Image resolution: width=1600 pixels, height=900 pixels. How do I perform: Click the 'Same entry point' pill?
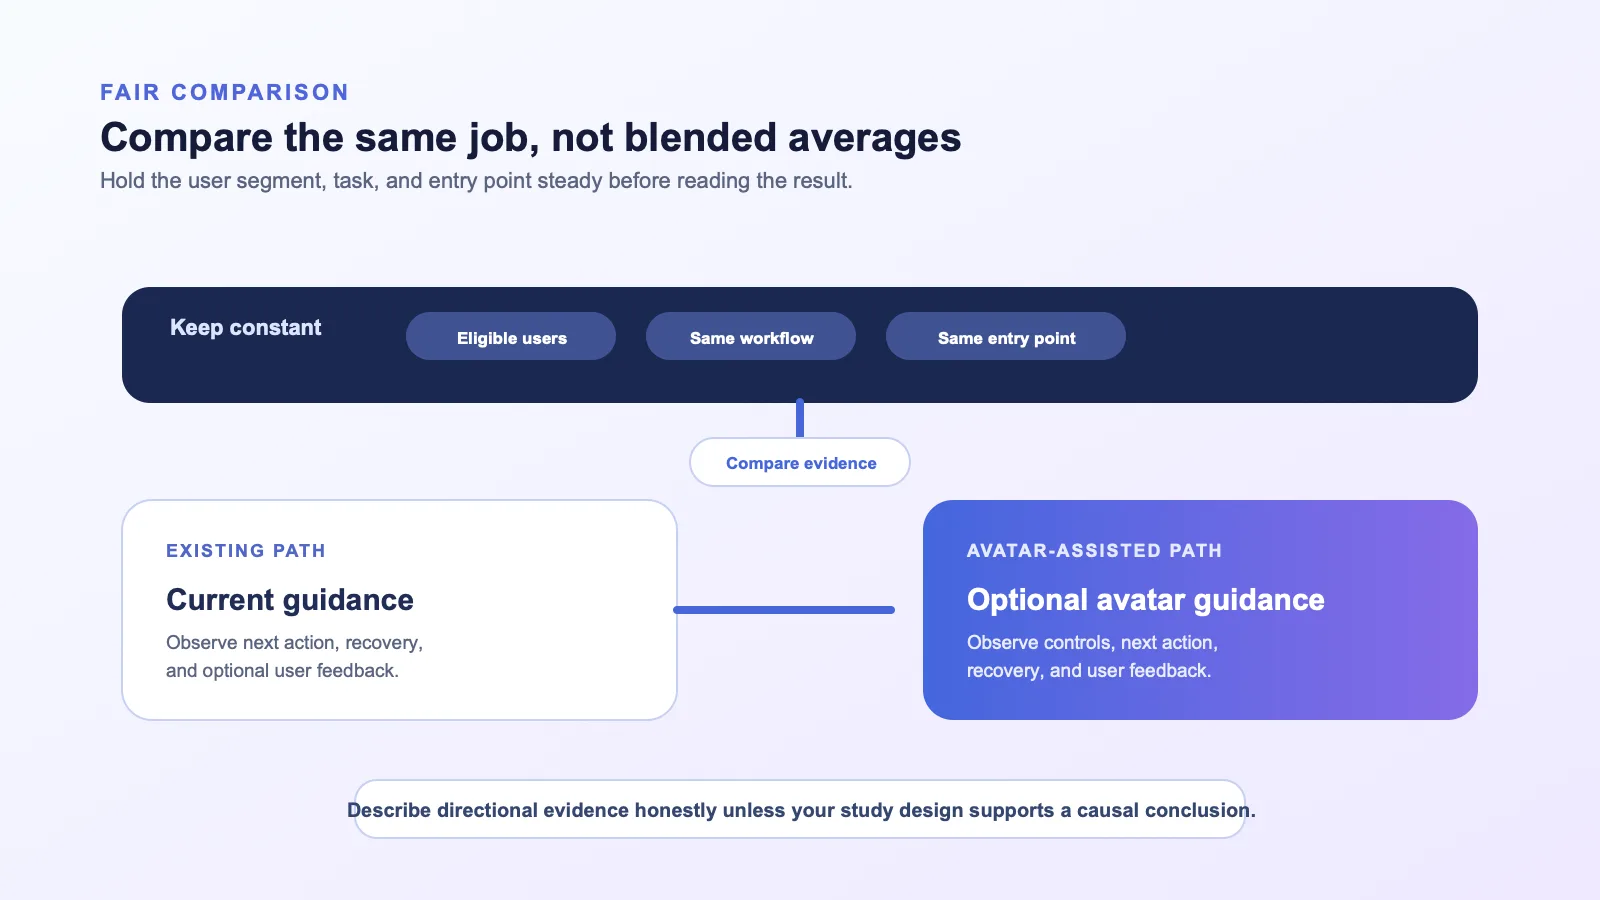pyautogui.click(x=1006, y=336)
